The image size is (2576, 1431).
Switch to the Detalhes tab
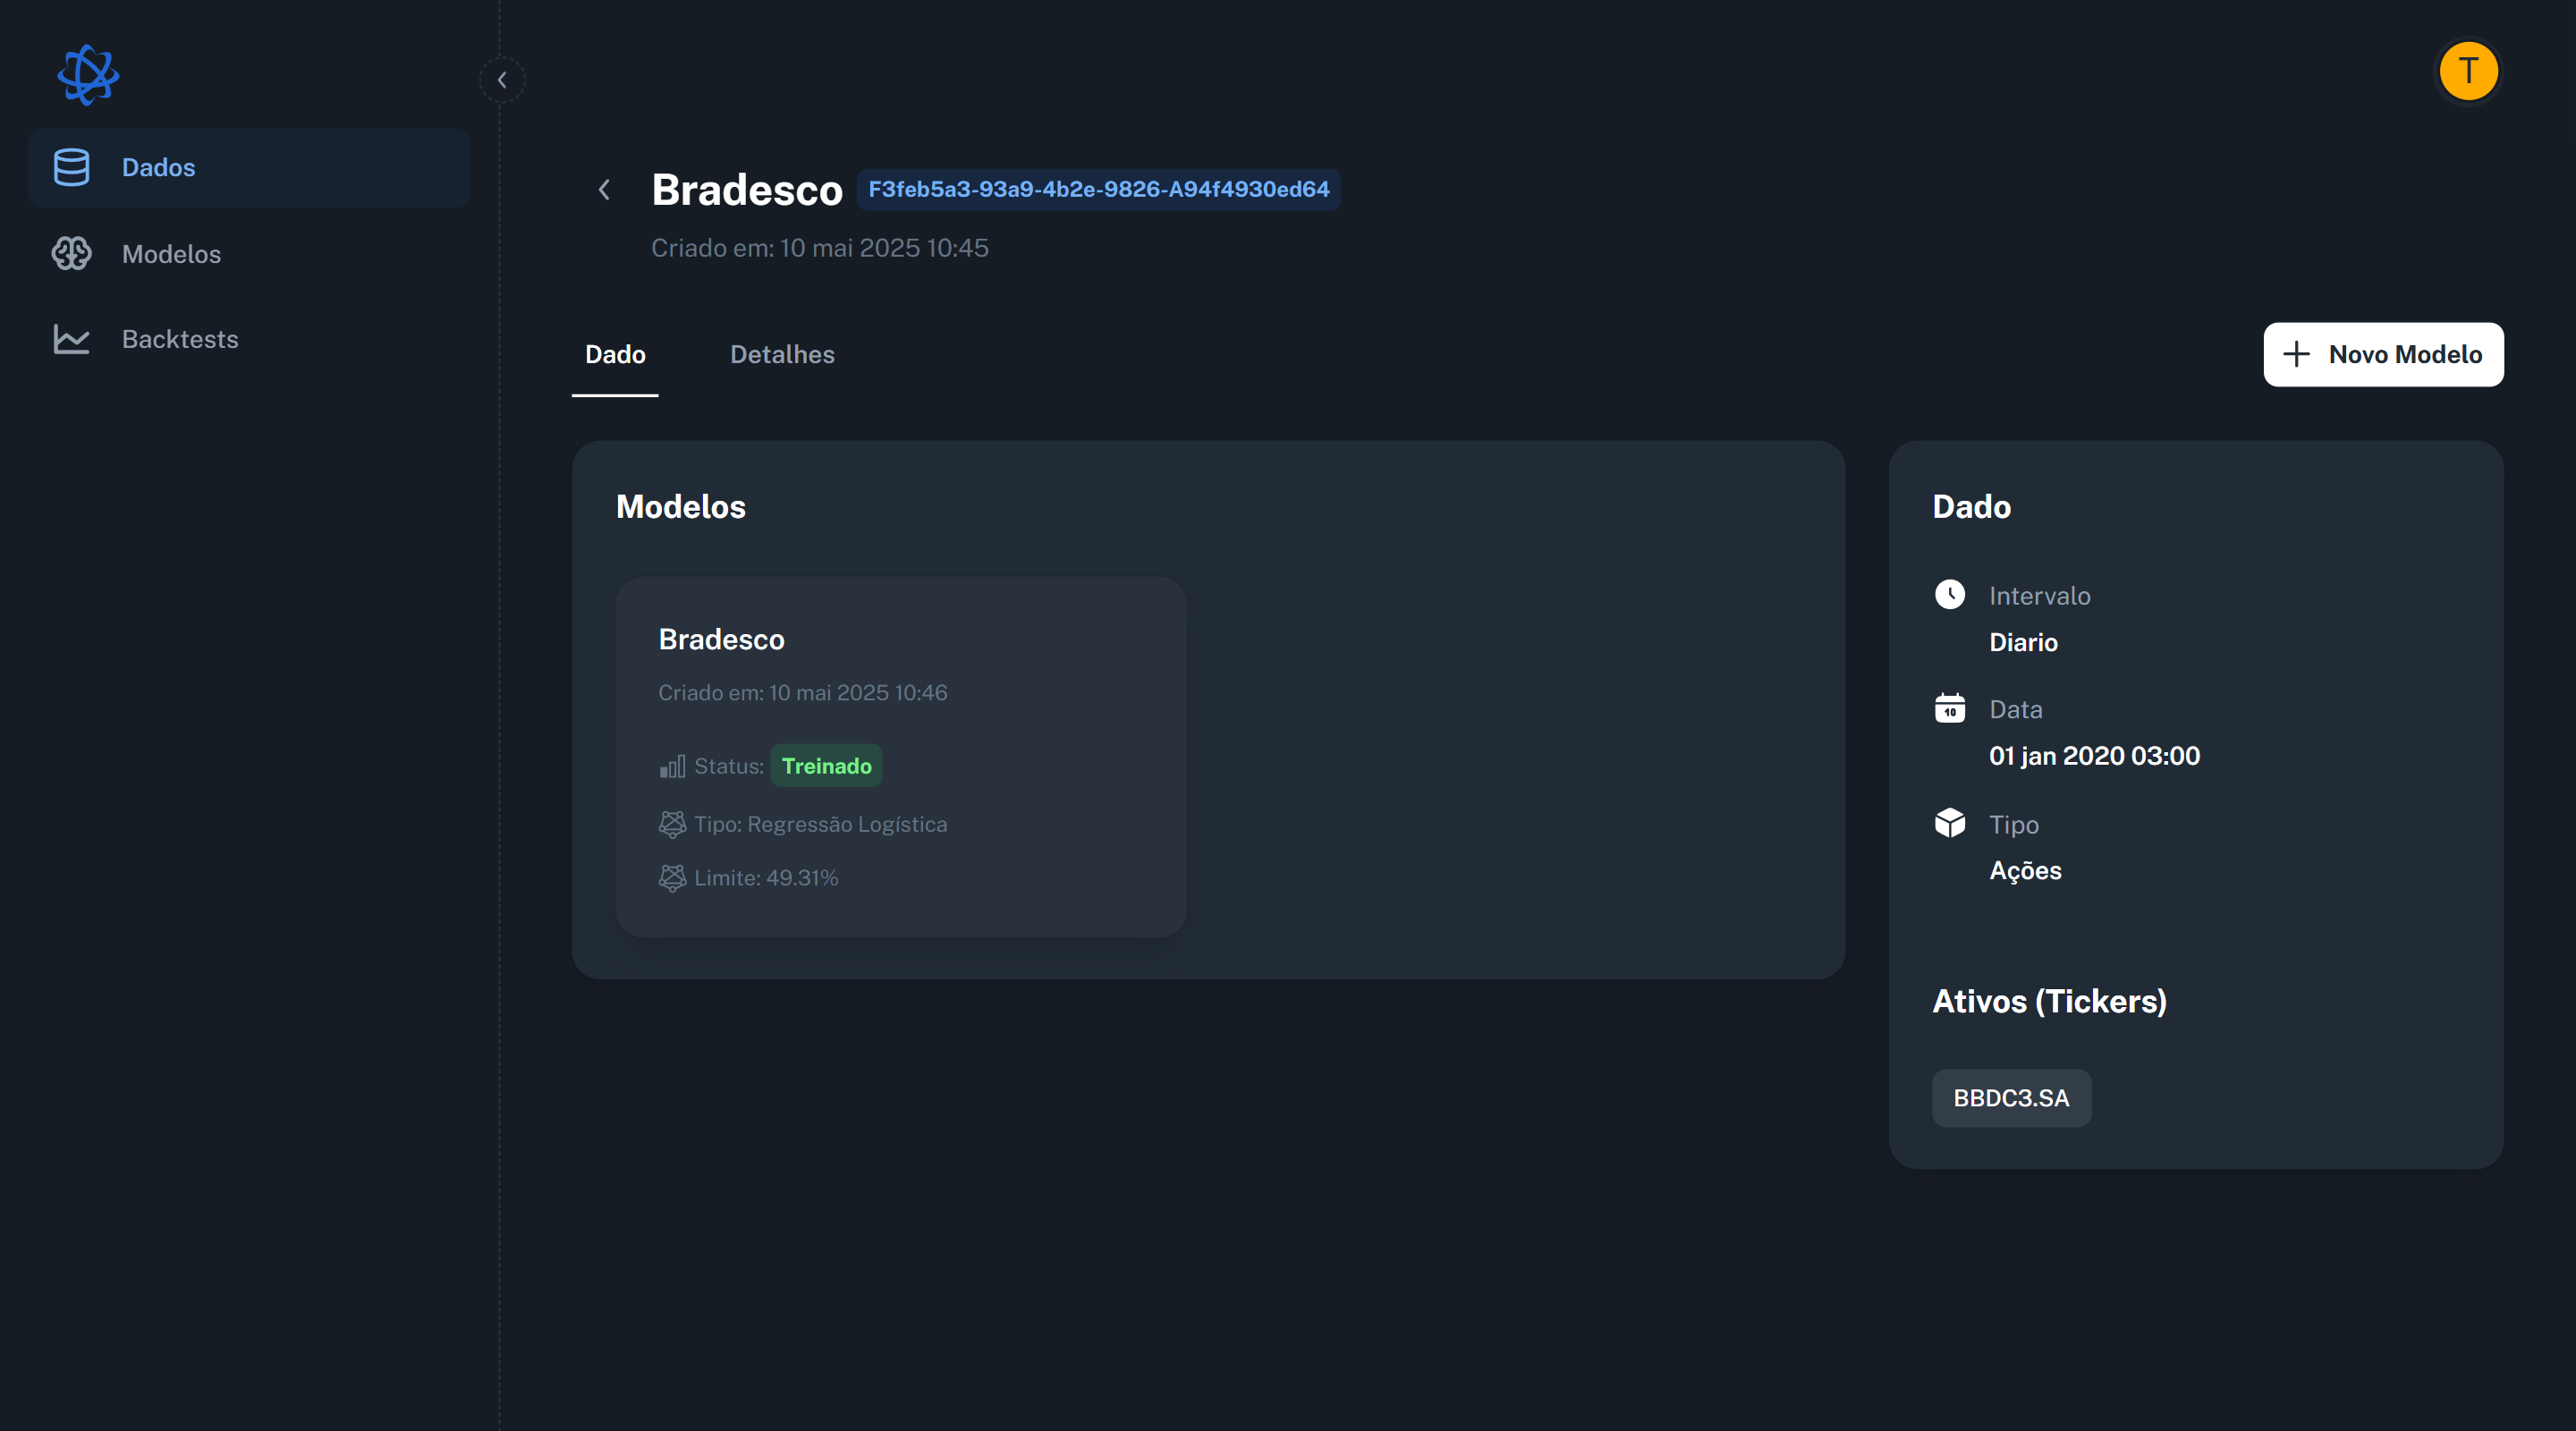click(782, 354)
